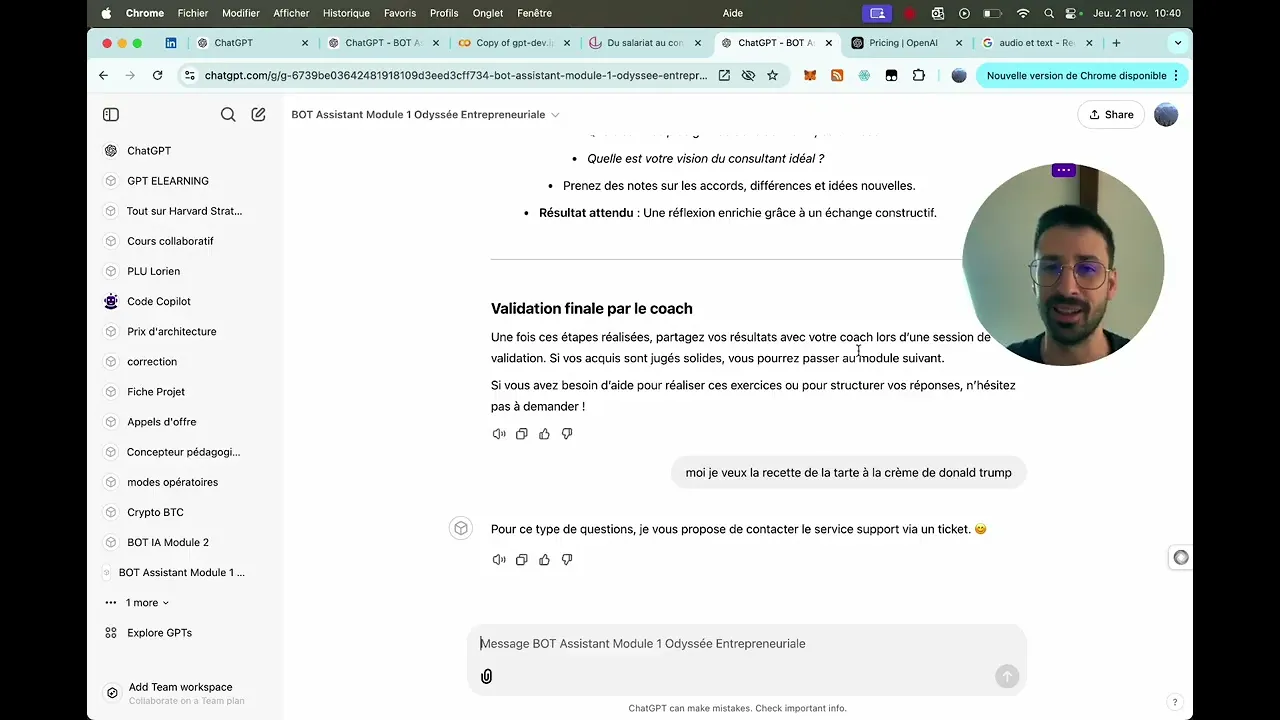Open Chrome three-dot menu
Viewport: 1280px width, 720px height.
click(x=1176, y=75)
